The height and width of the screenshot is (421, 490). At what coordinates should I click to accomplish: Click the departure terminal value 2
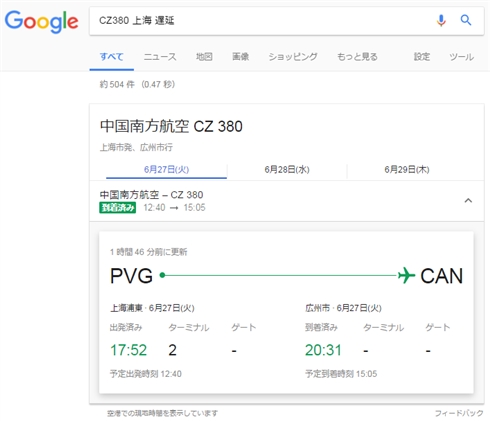172,350
